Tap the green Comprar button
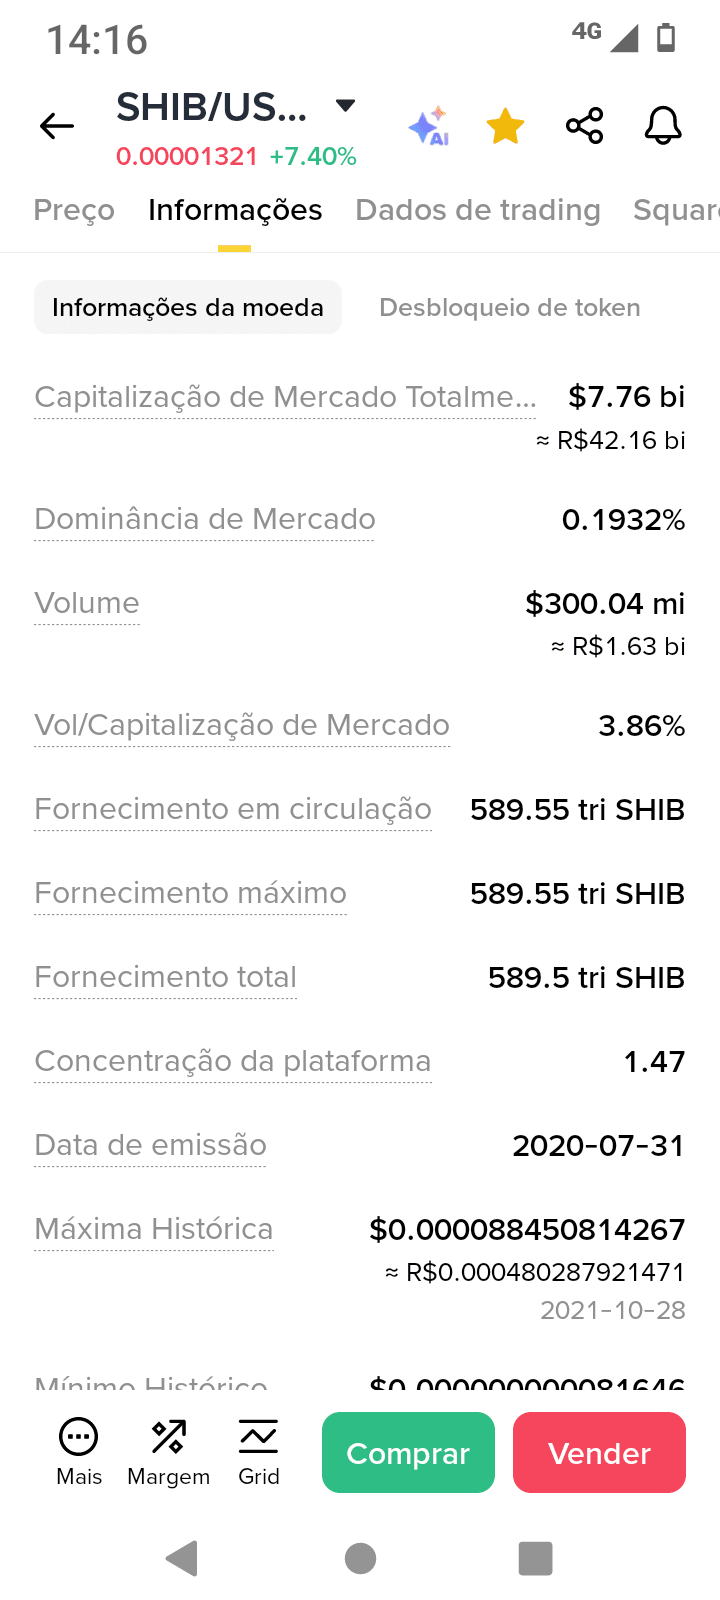Screen dimensions: 720x1600 (x=408, y=1452)
